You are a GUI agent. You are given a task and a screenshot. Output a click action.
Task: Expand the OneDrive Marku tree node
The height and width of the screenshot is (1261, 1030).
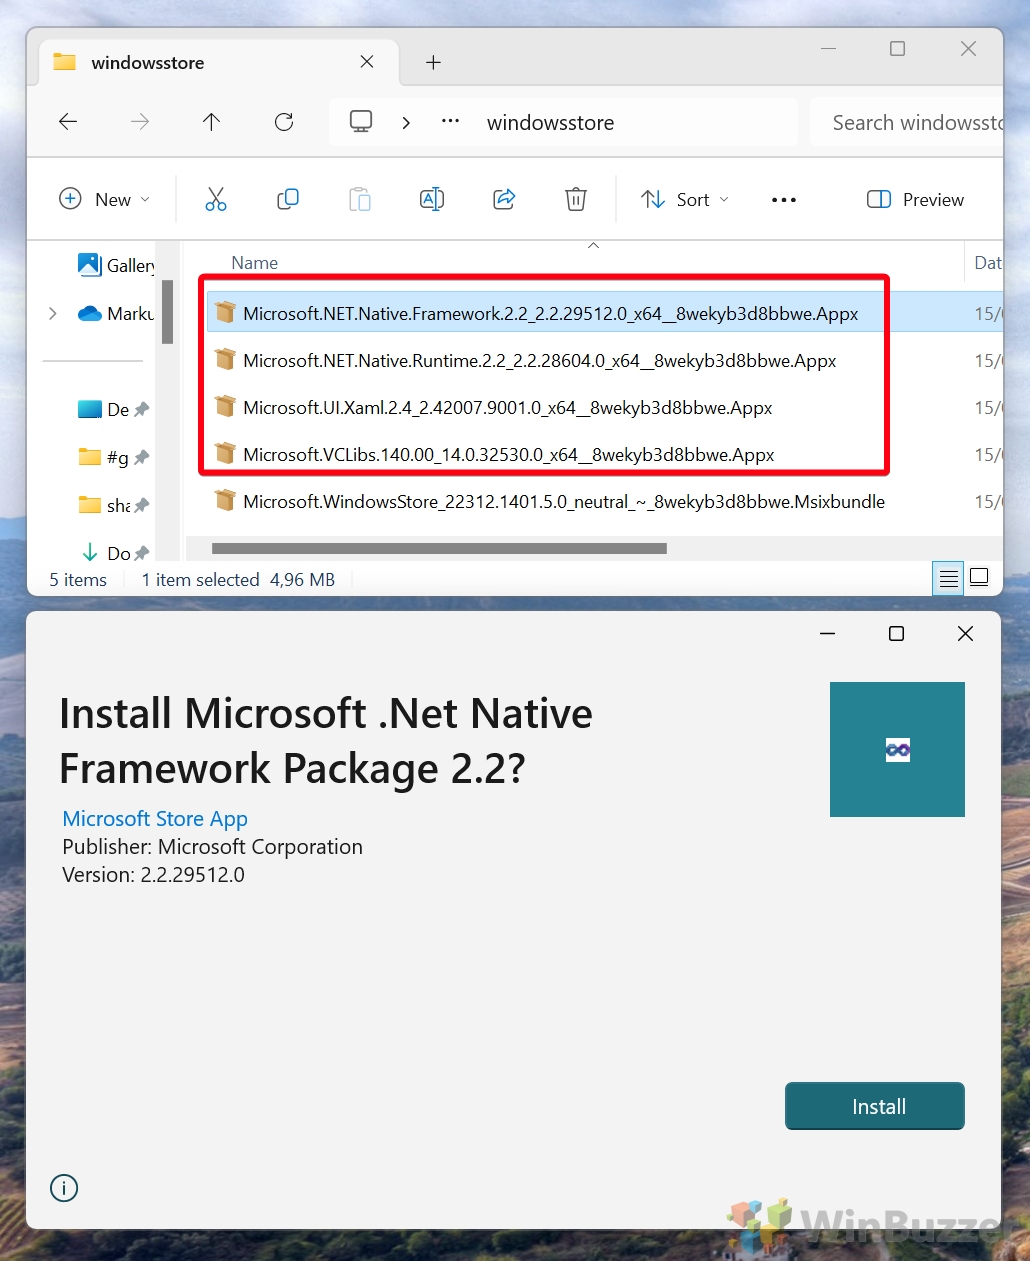(x=53, y=314)
